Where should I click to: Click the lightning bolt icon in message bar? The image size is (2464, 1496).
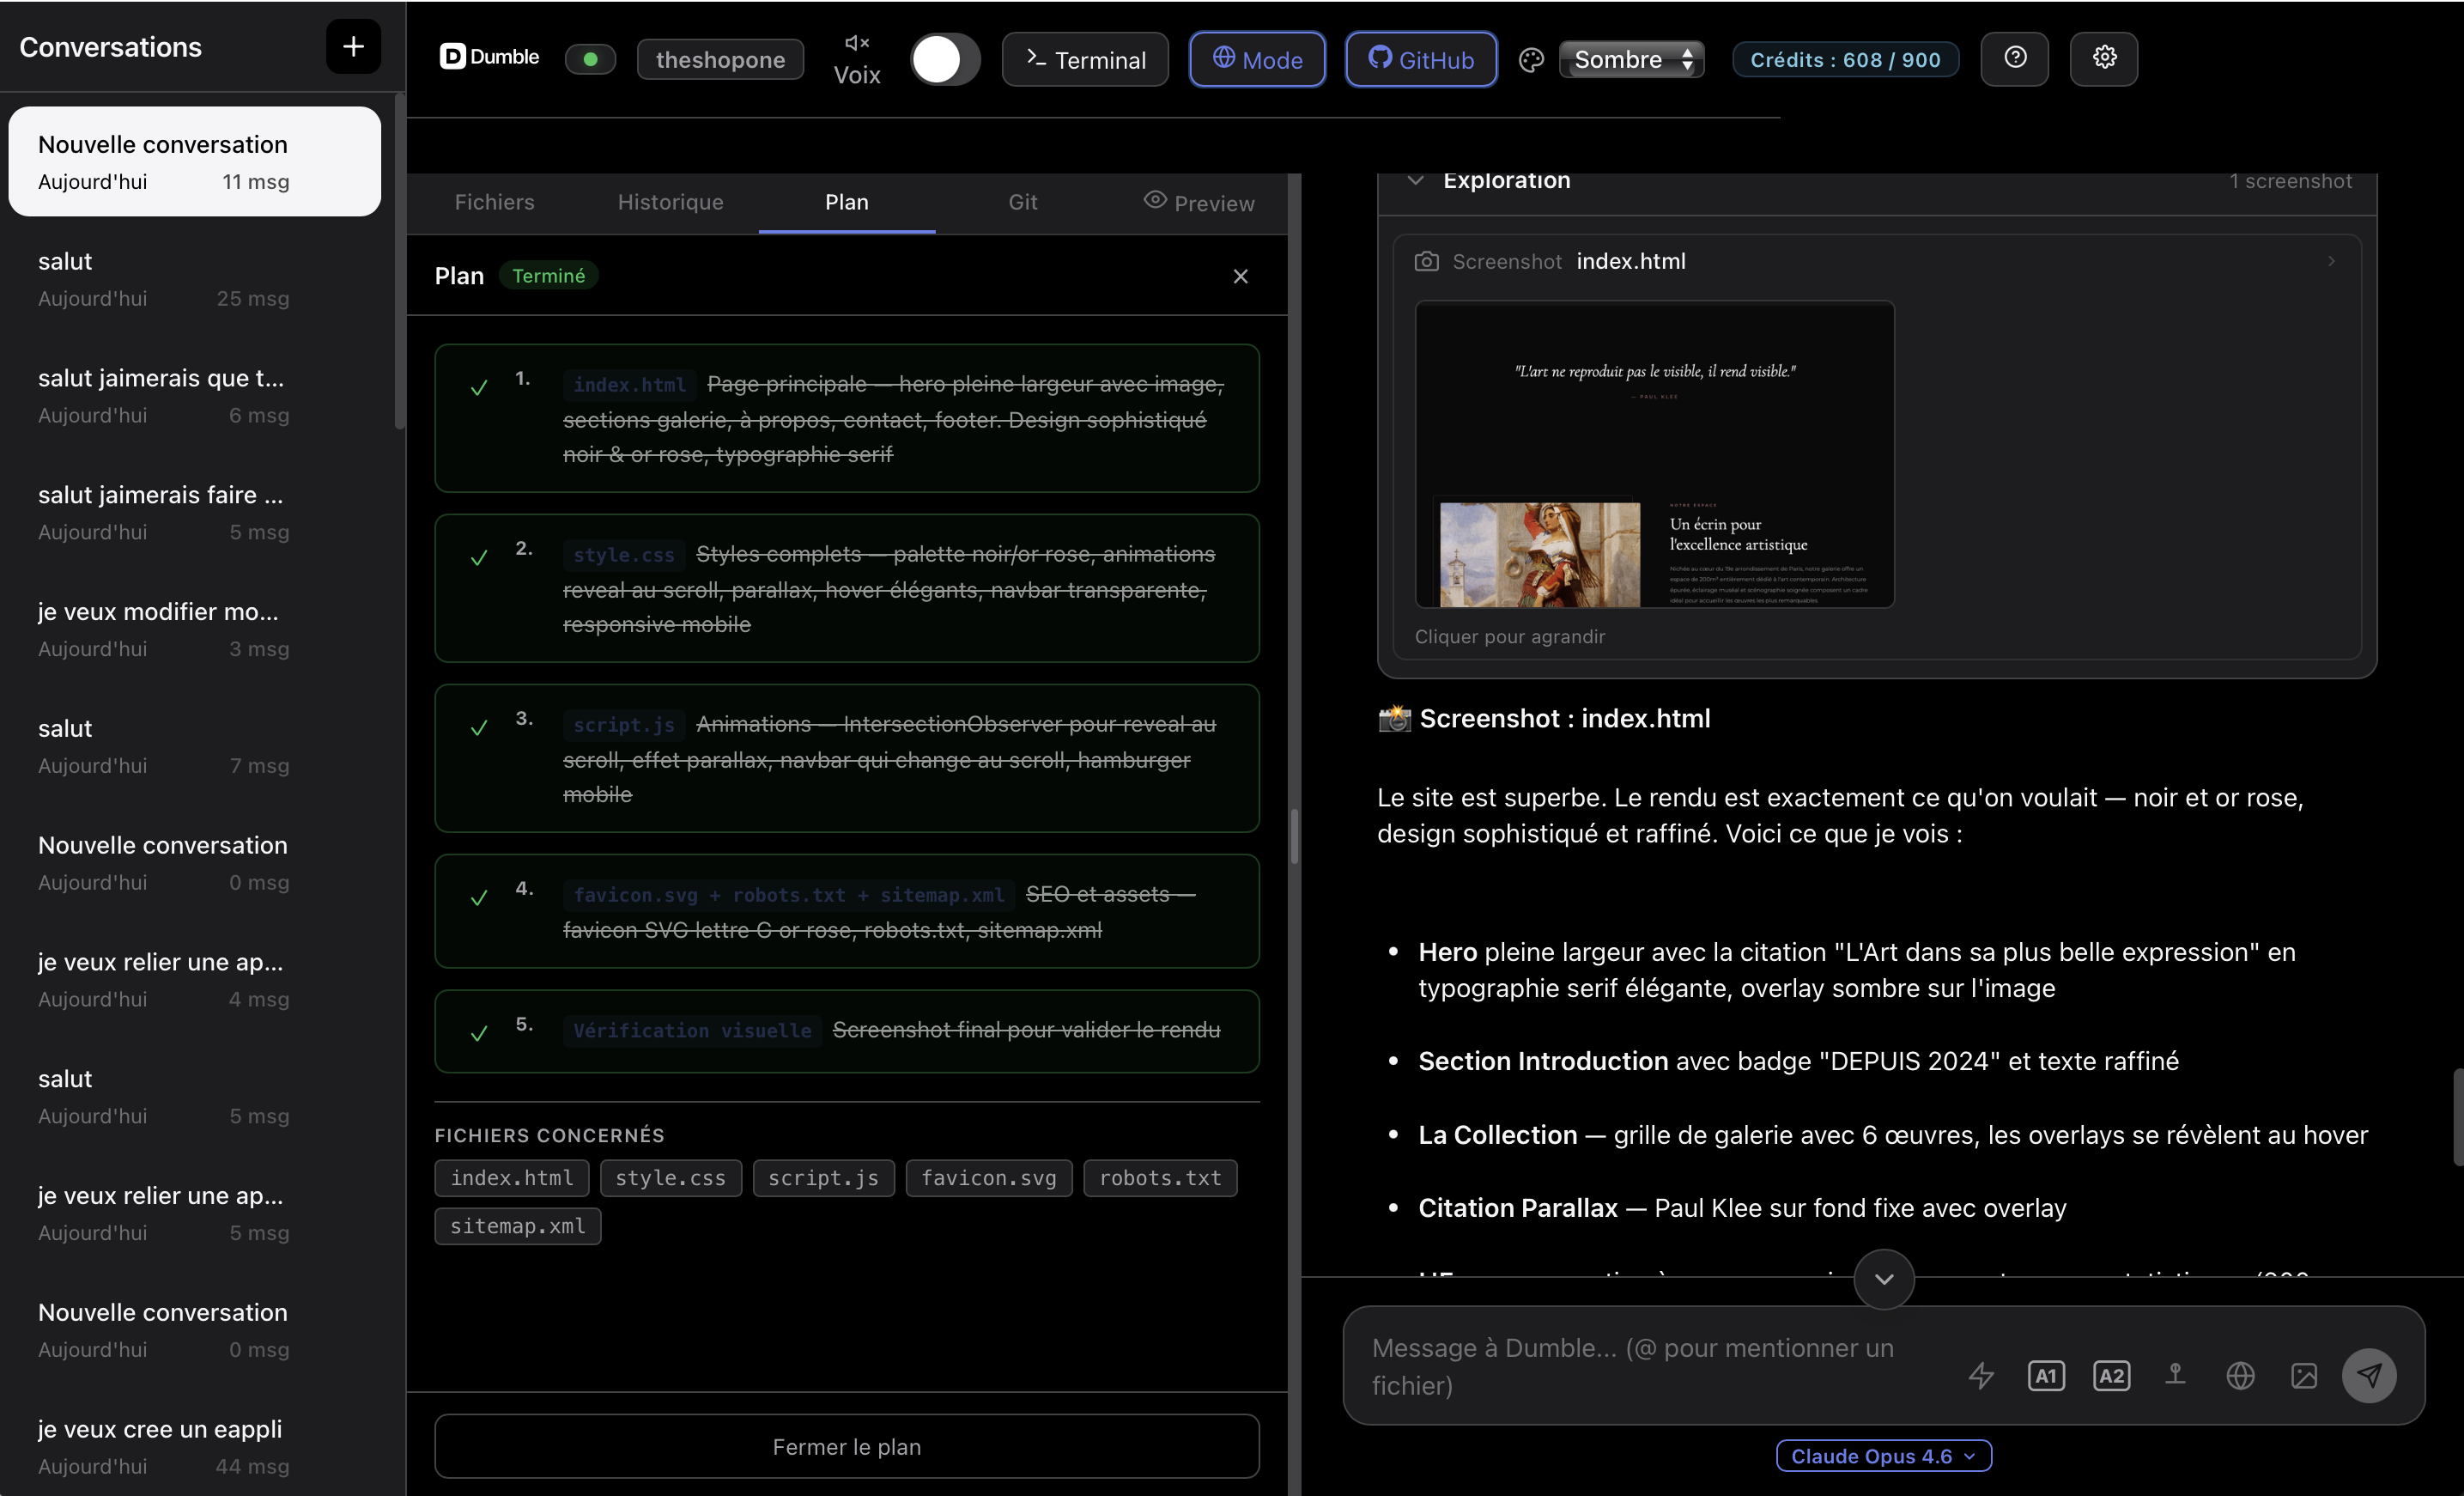(x=1981, y=1375)
